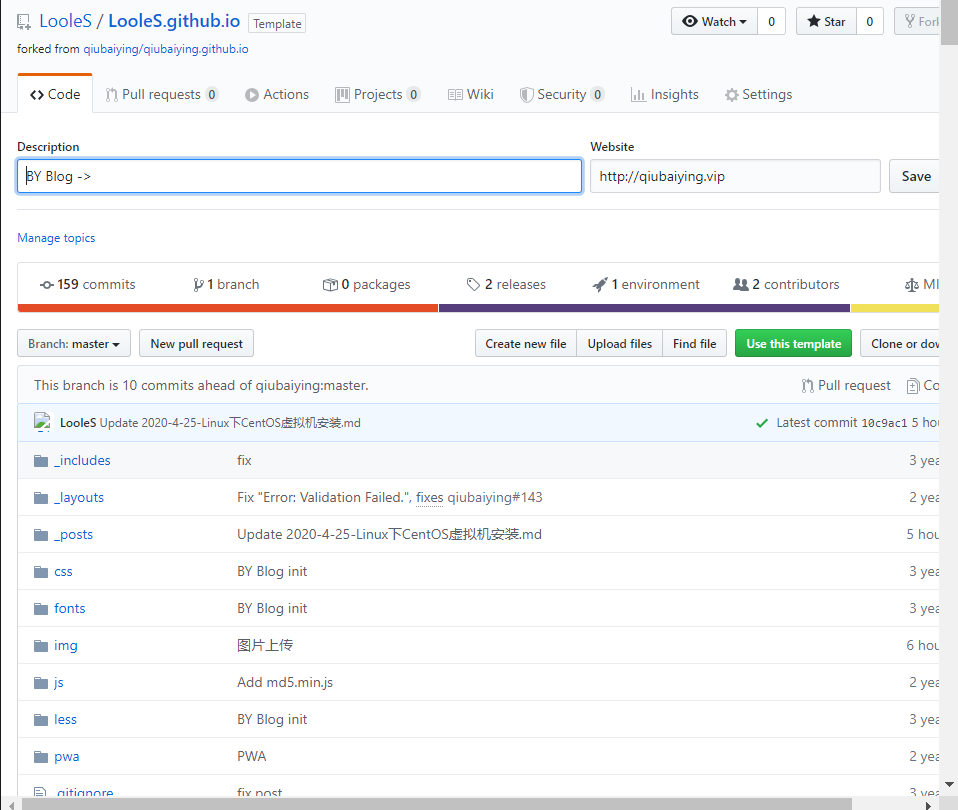Switch to the Code tab
Viewport: 958px width, 810px height.
[55, 94]
